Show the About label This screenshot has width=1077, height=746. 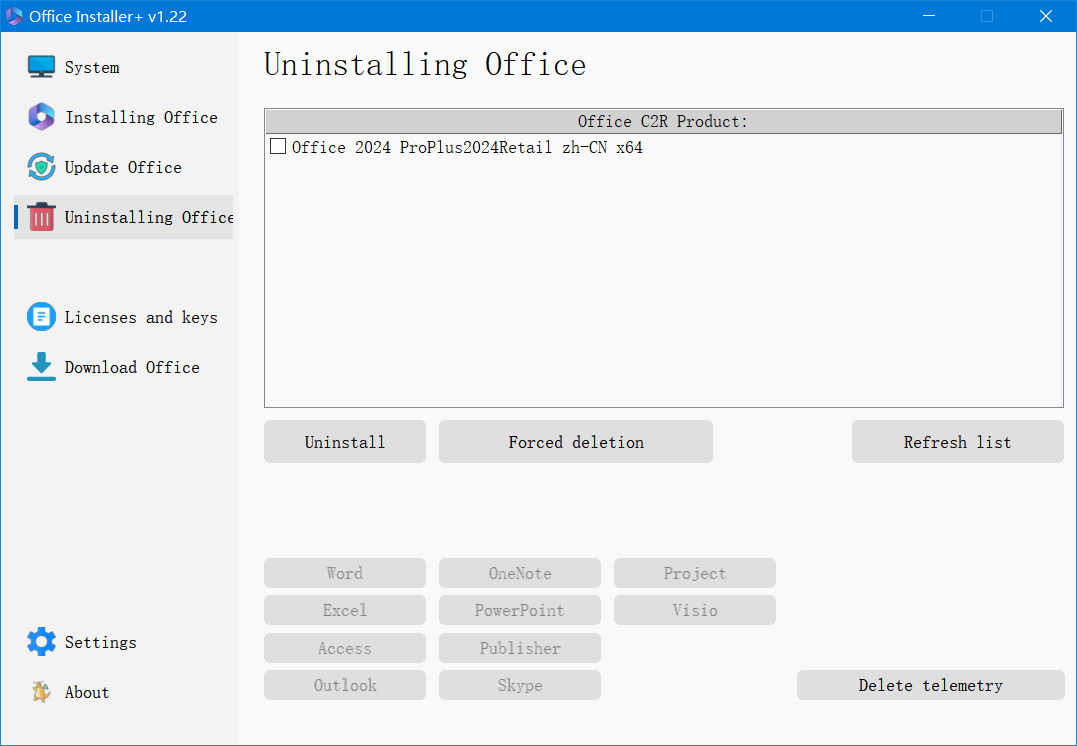(87, 692)
